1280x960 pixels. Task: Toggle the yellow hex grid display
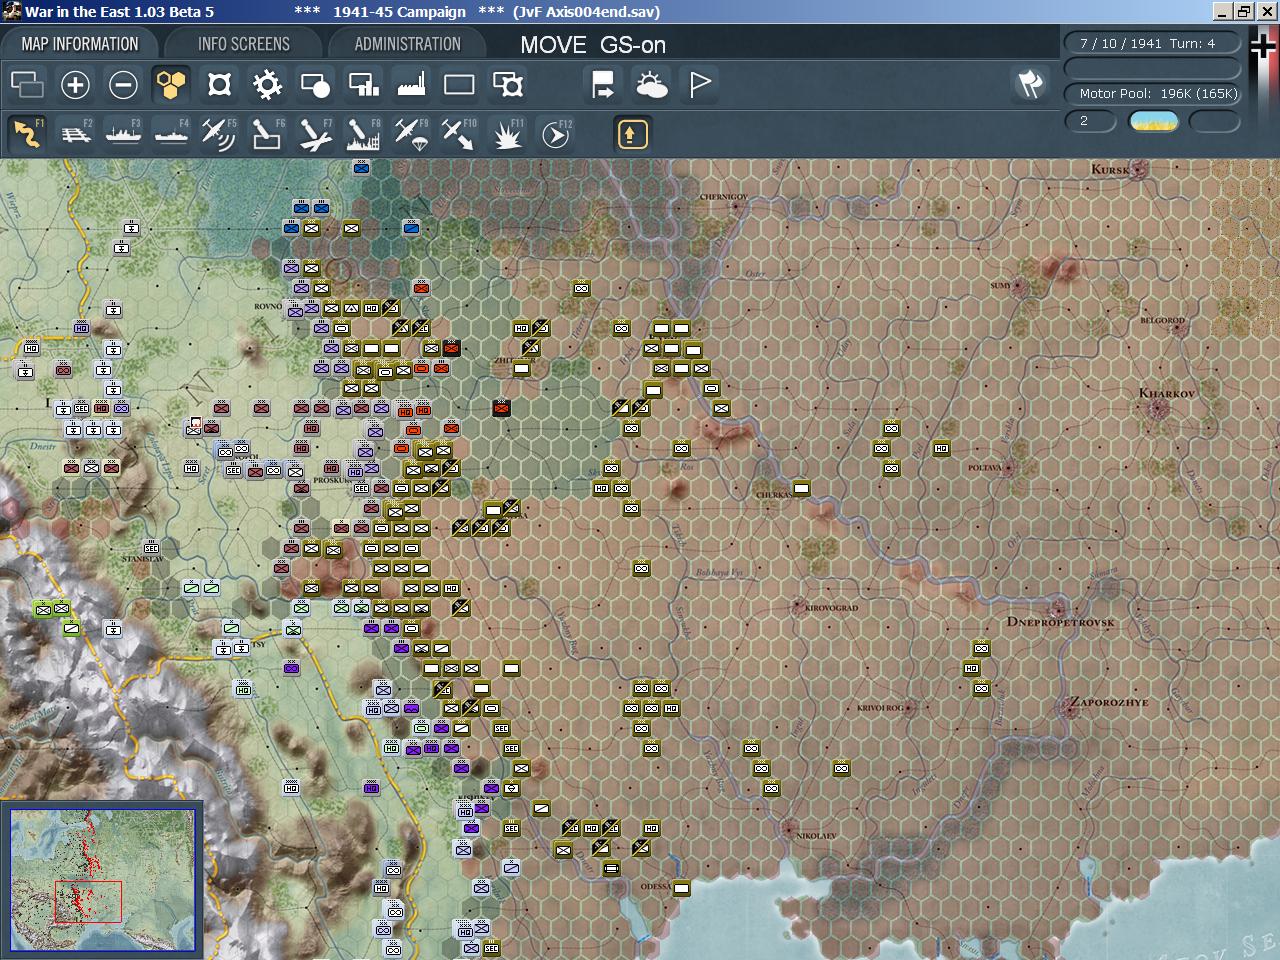(x=171, y=85)
